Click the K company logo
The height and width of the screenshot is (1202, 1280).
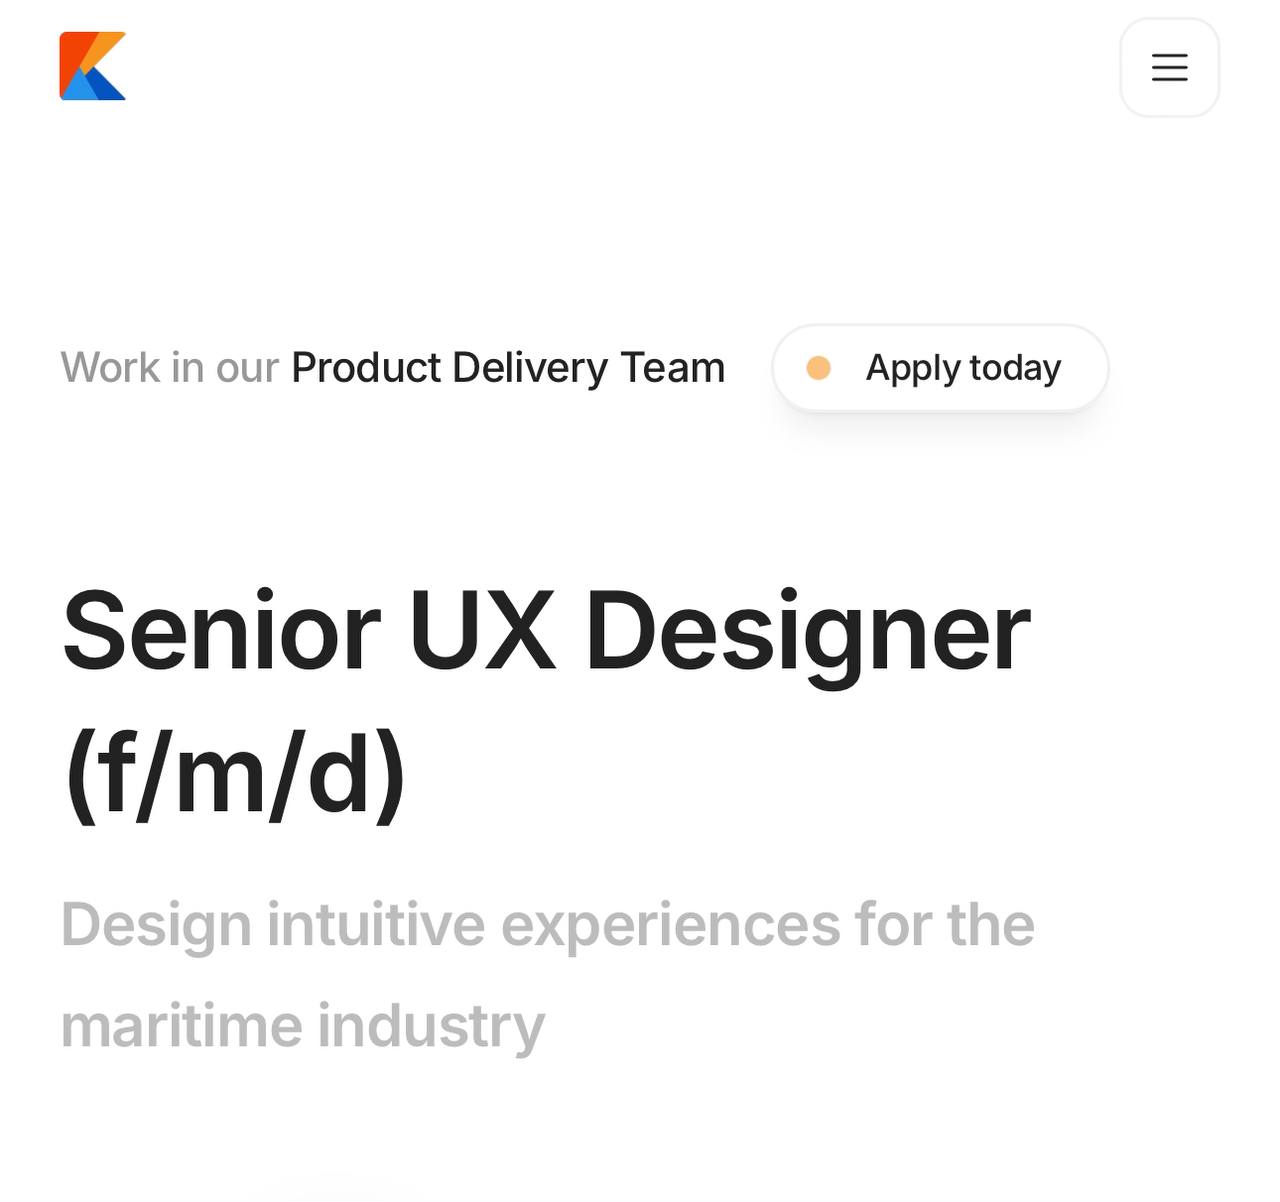(x=92, y=66)
